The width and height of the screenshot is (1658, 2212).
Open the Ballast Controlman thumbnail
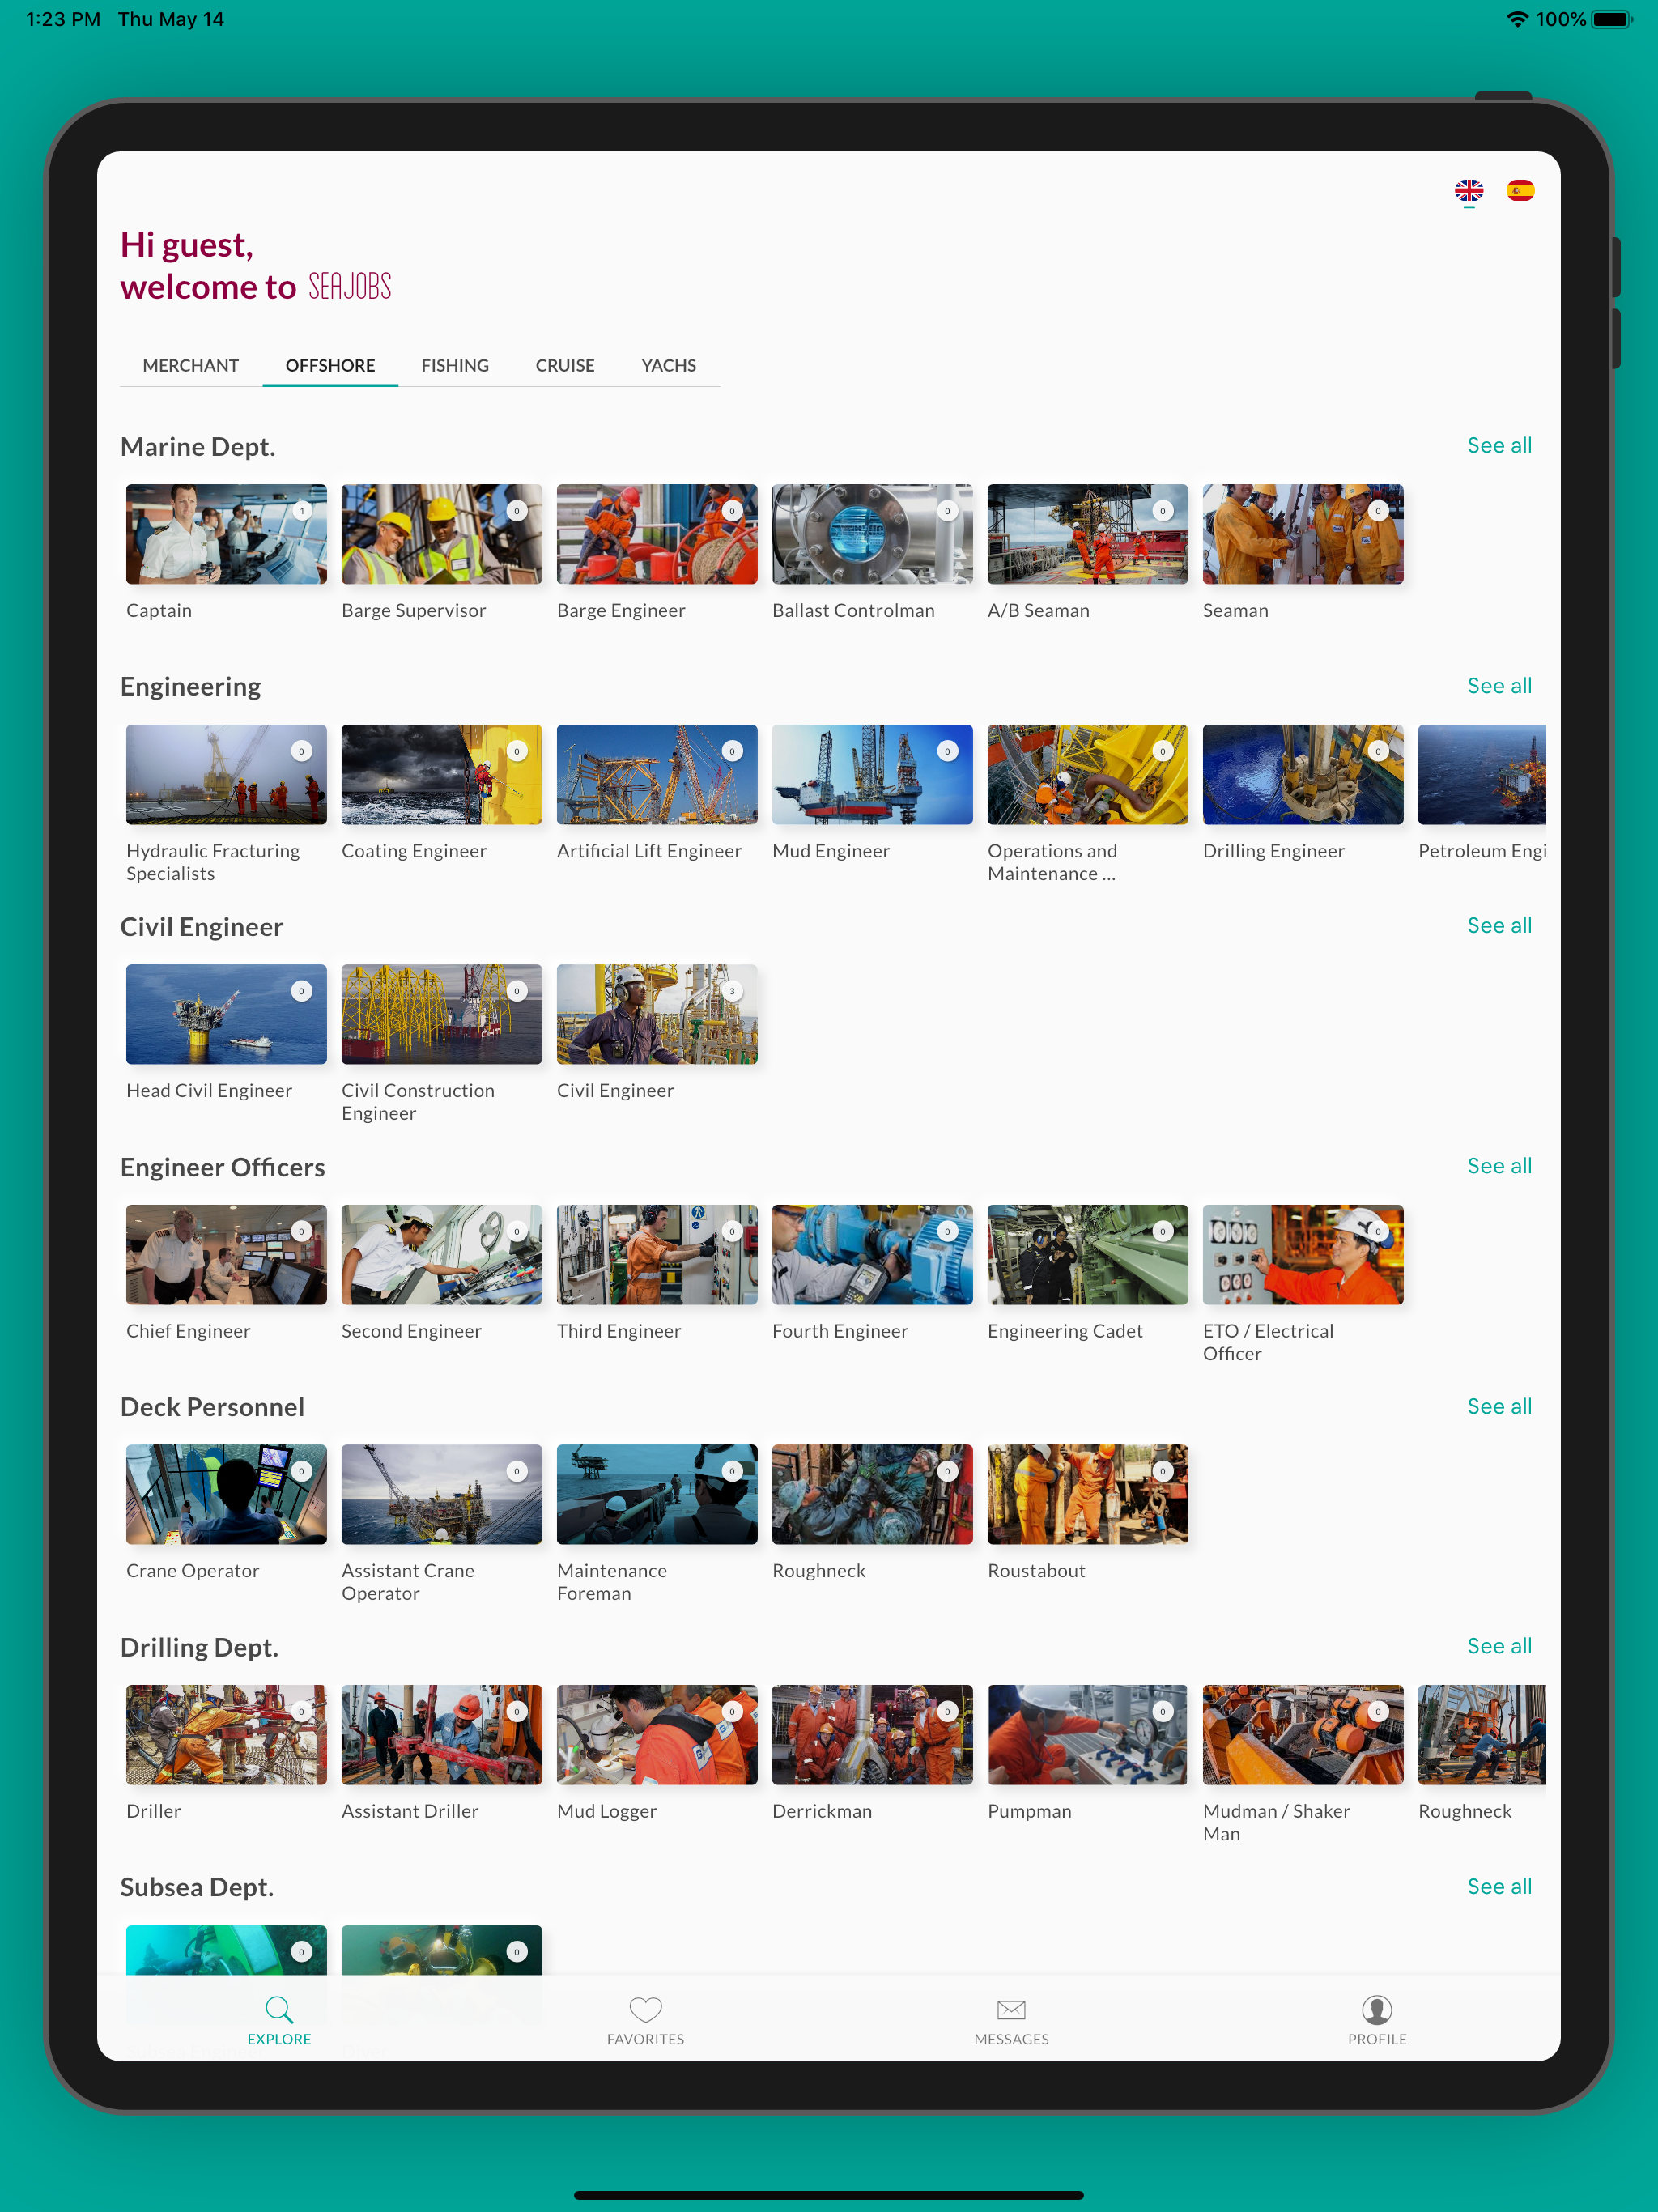(872, 534)
